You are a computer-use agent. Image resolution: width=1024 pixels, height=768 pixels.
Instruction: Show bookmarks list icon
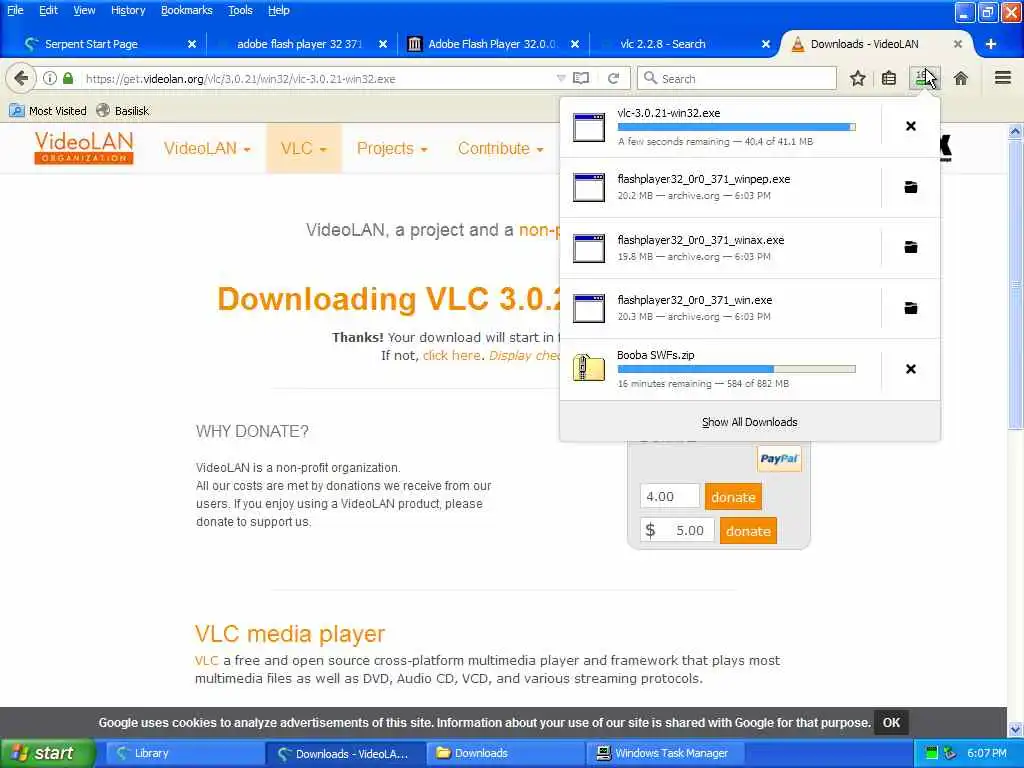(889, 78)
